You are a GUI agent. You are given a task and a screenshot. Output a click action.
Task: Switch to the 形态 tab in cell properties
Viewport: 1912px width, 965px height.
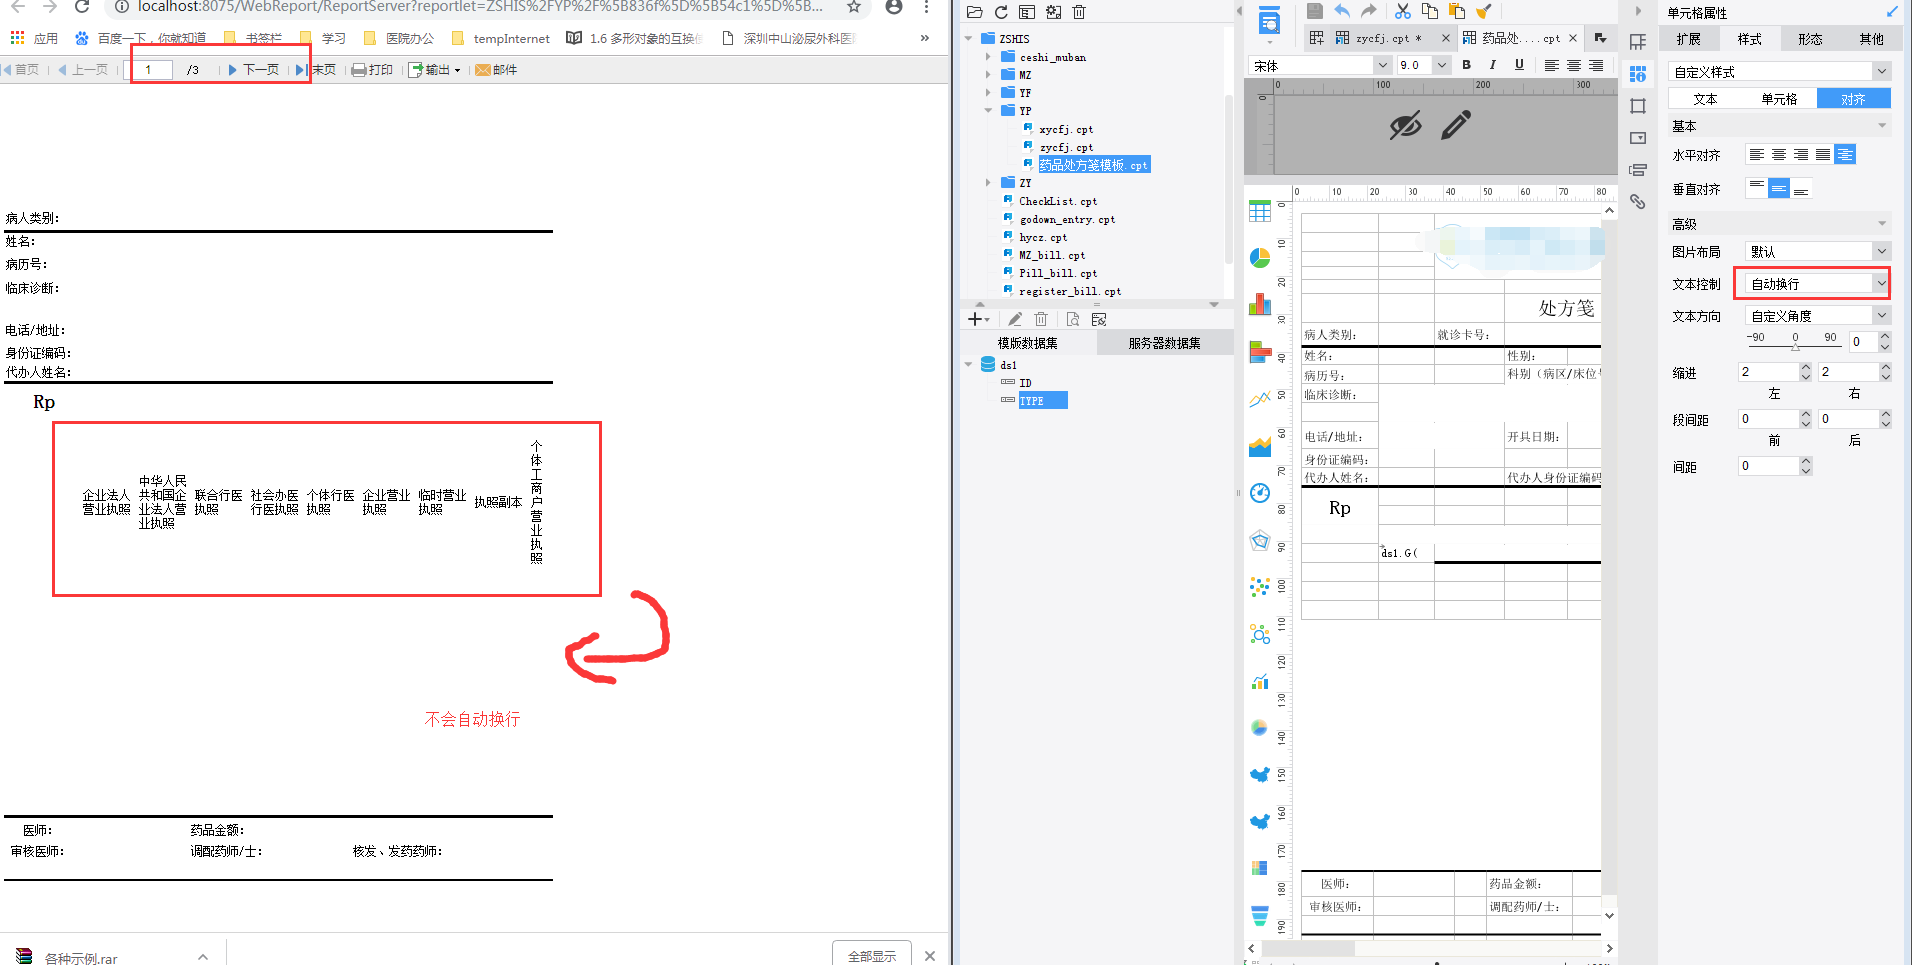click(1810, 39)
